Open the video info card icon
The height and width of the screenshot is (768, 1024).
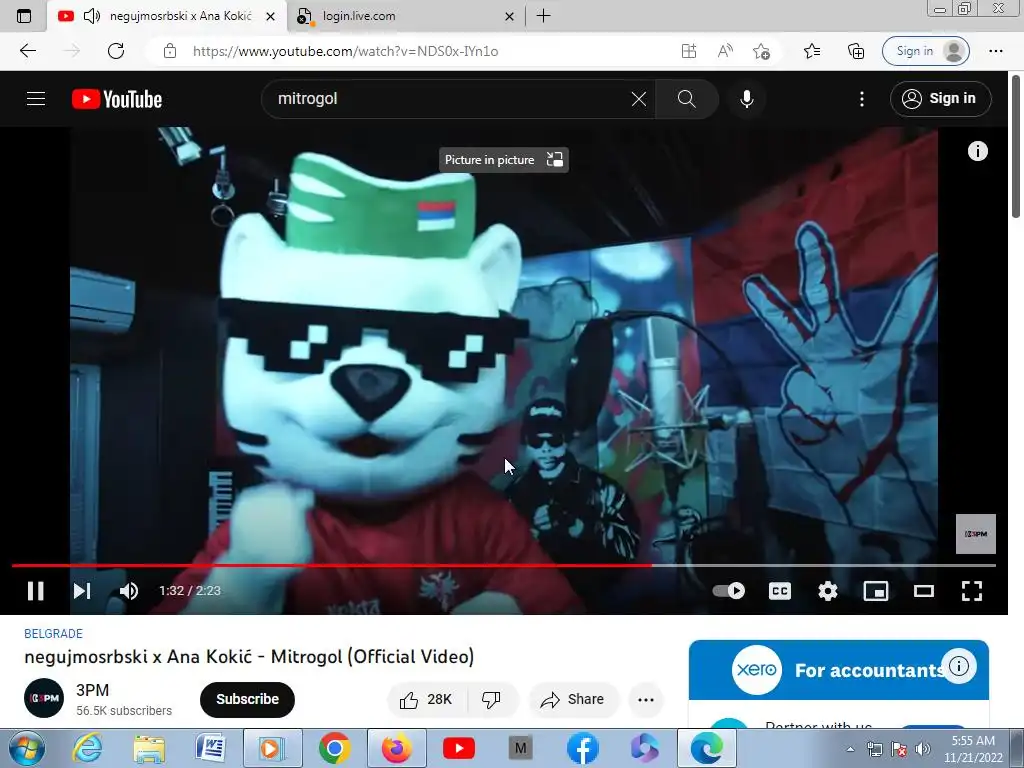click(978, 152)
